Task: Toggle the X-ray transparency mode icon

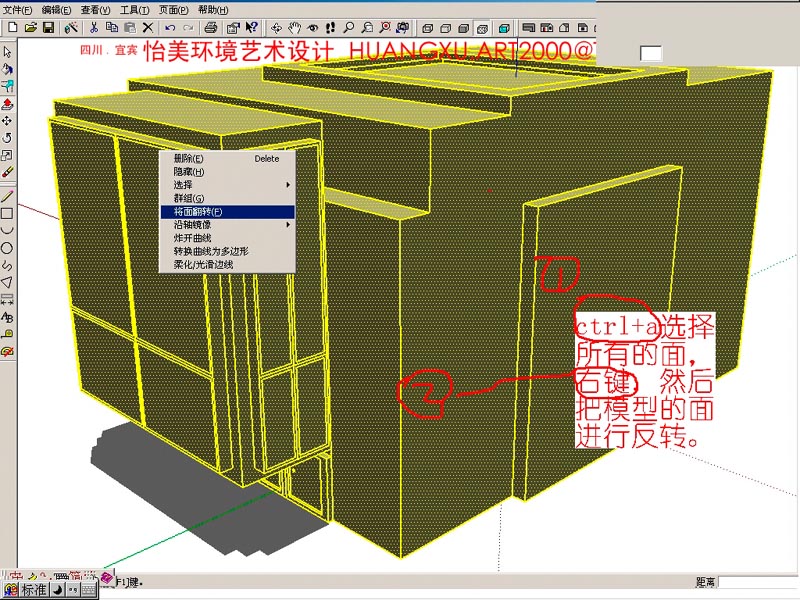Action: [x=504, y=28]
